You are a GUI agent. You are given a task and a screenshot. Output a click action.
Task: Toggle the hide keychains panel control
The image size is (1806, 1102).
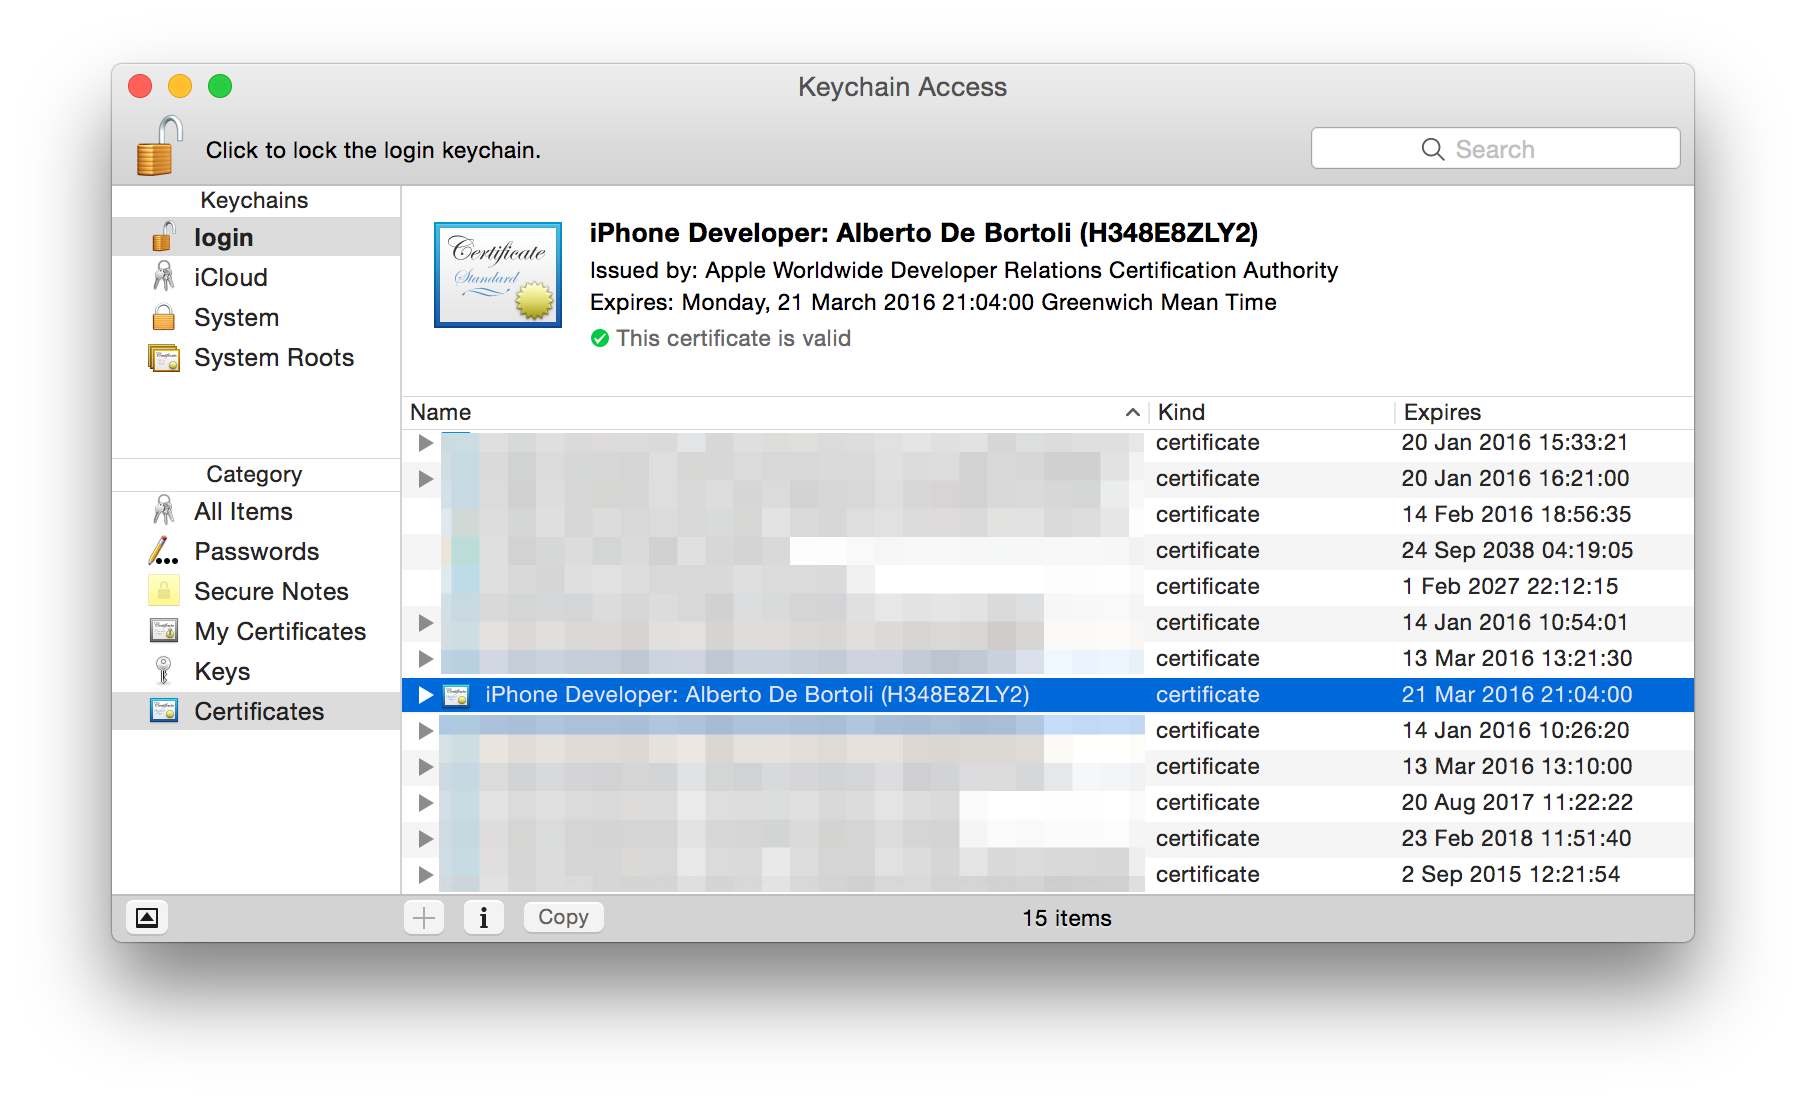[x=147, y=917]
